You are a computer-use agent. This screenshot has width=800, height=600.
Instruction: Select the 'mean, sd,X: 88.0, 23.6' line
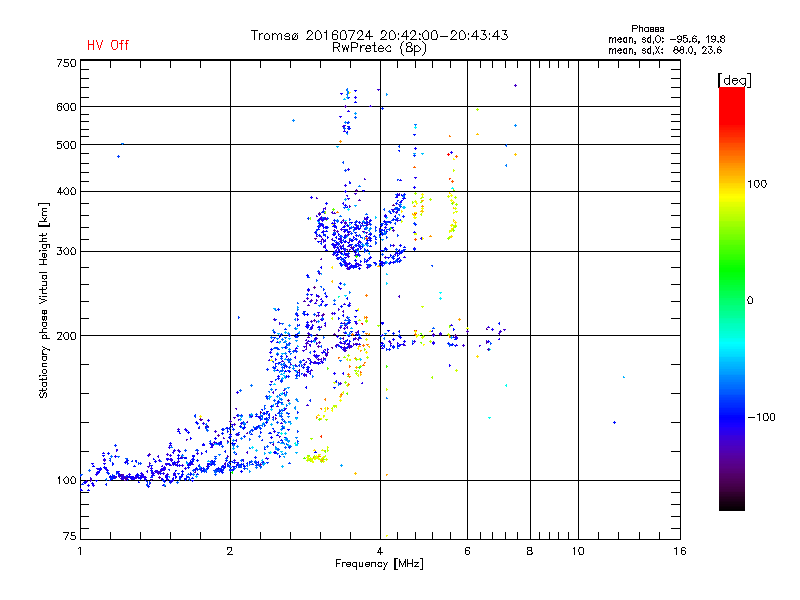[665, 50]
